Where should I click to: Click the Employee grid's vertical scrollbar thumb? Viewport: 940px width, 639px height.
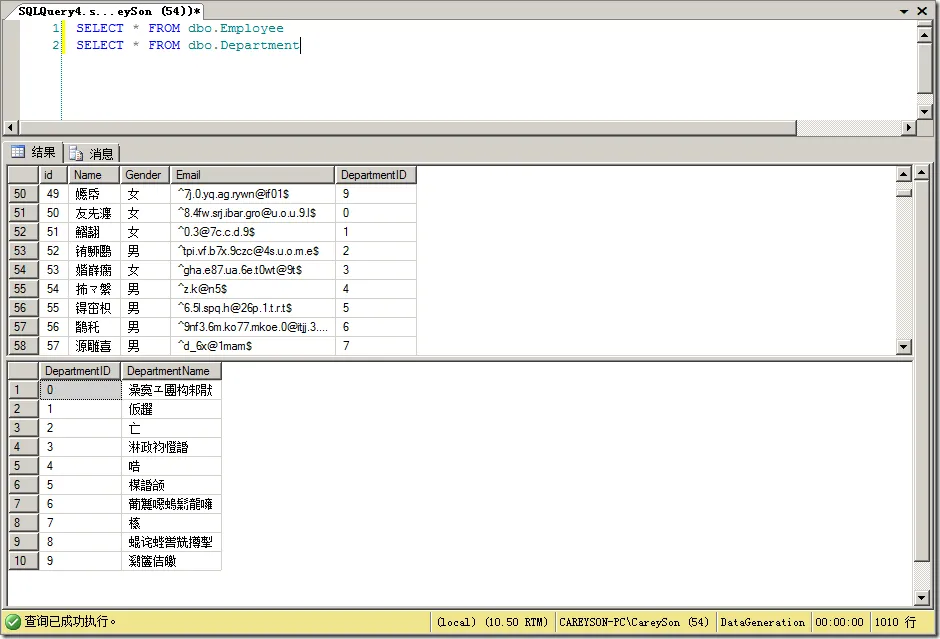[903, 192]
